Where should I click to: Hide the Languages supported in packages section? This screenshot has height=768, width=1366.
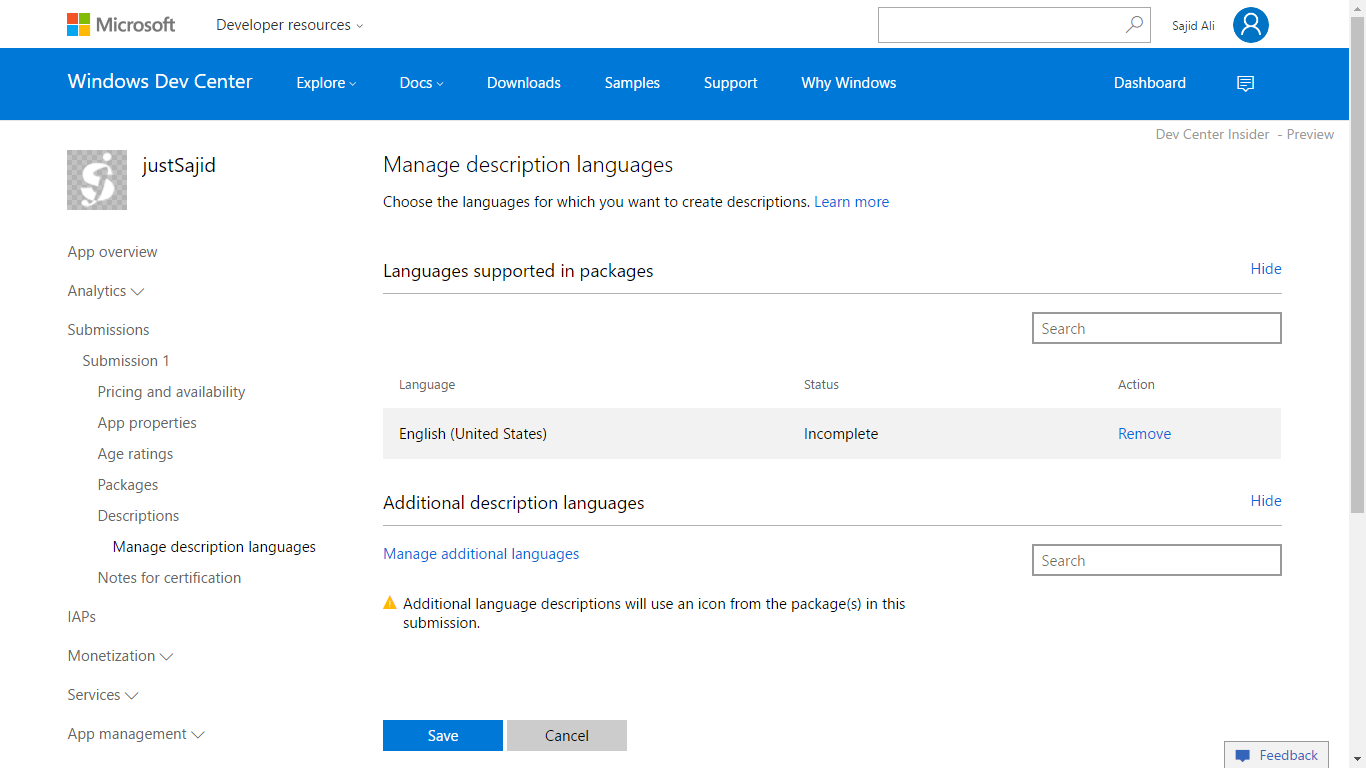[1266, 269]
